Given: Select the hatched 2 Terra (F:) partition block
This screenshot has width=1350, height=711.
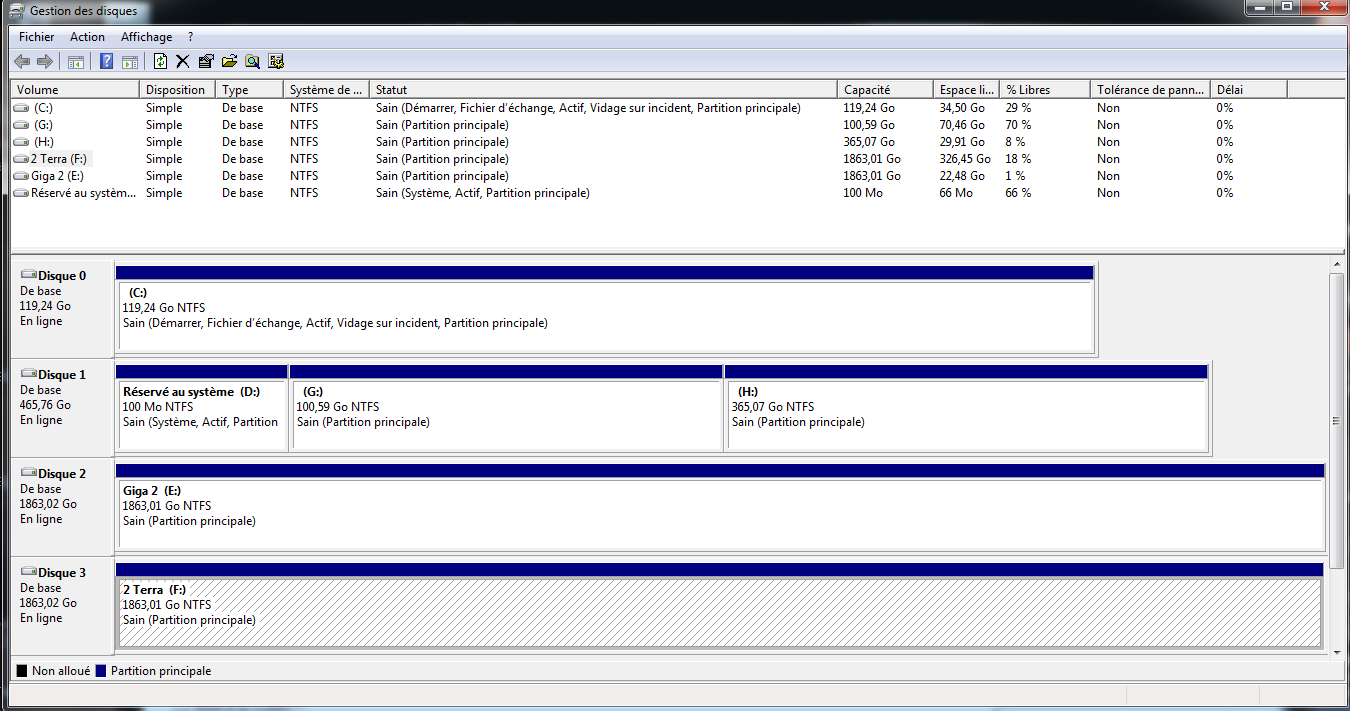Looking at the screenshot, I should pyautogui.click(x=720, y=606).
